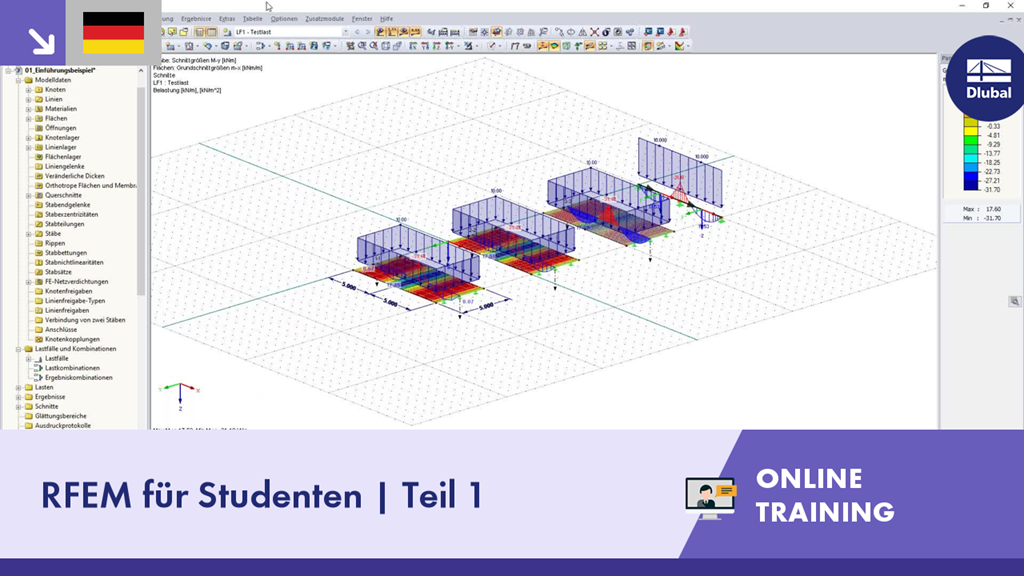Click the magnifier icon at right edge
Image resolution: width=1024 pixels, height=576 pixels.
click(x=1014, y=301)
